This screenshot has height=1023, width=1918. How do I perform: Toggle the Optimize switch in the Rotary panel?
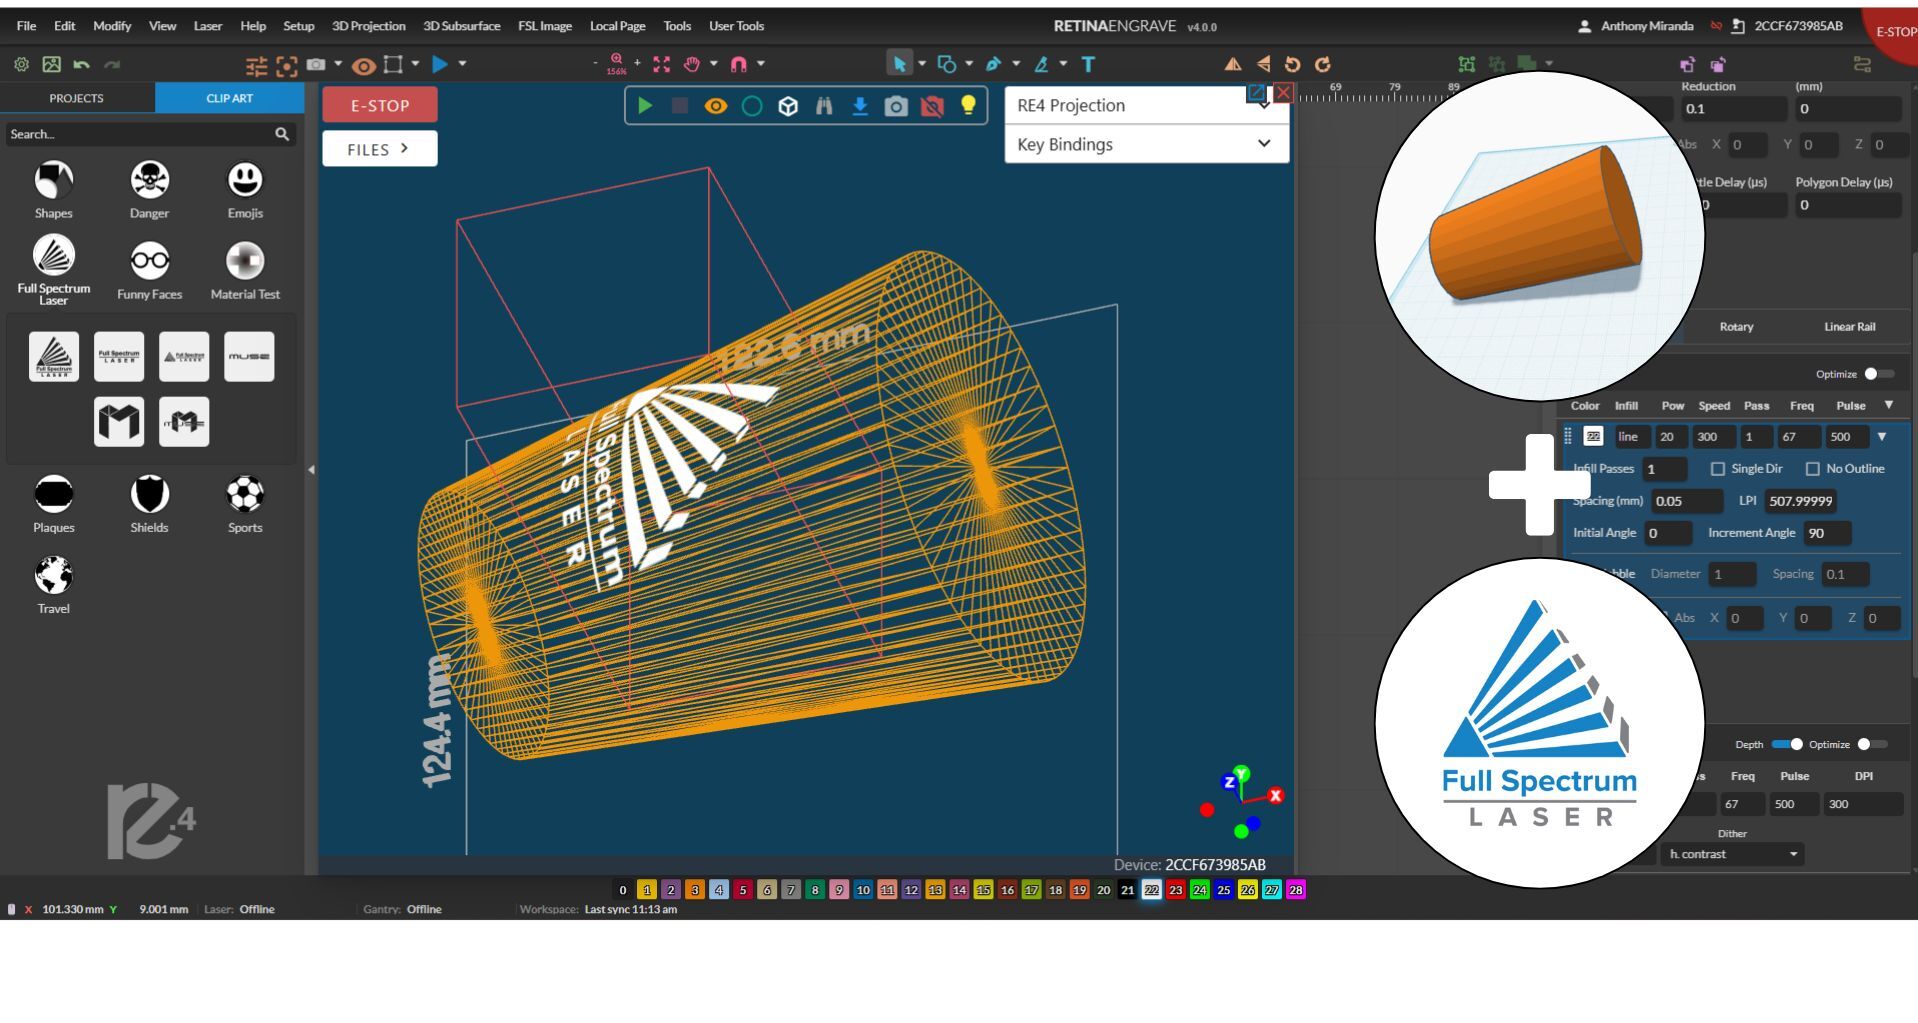tap(1876, 373)
